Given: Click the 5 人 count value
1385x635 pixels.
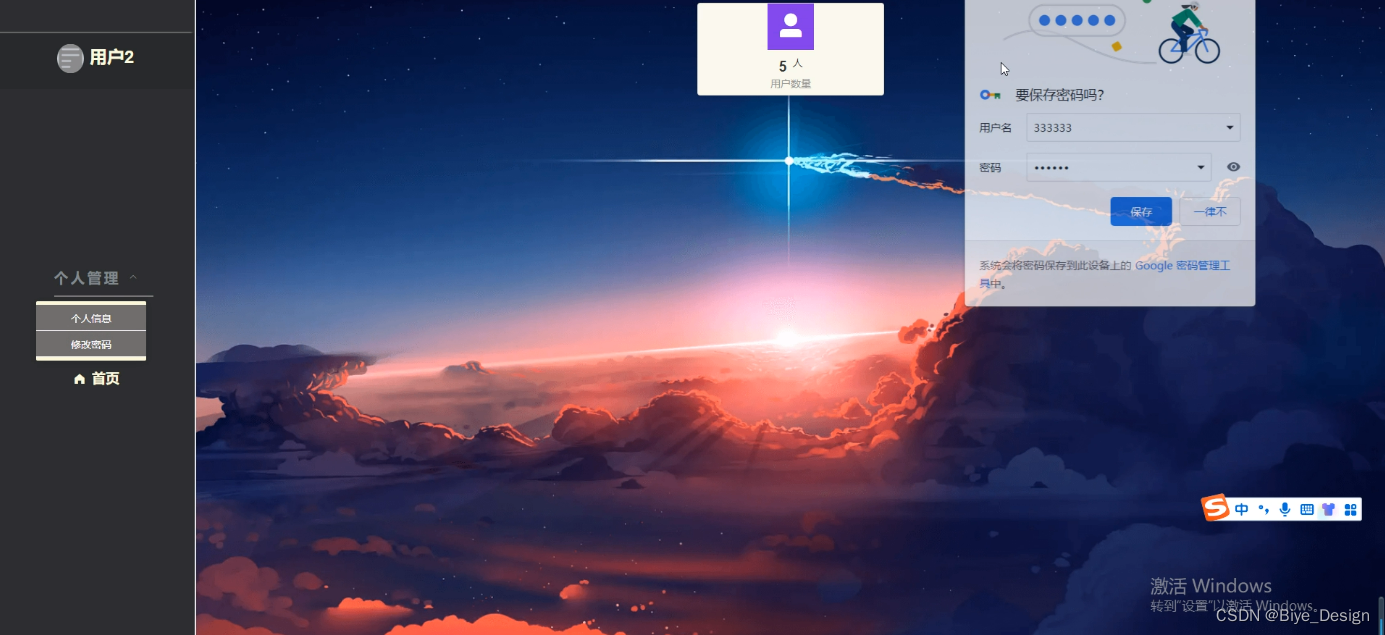Looking at the screenshot, I should [790, 66].
